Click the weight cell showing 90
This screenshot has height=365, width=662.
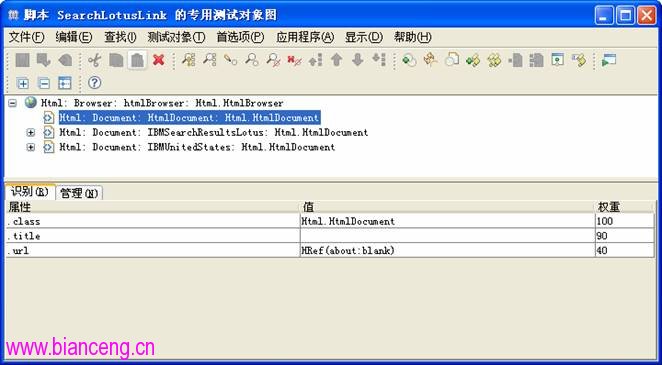tap(625, 236)
